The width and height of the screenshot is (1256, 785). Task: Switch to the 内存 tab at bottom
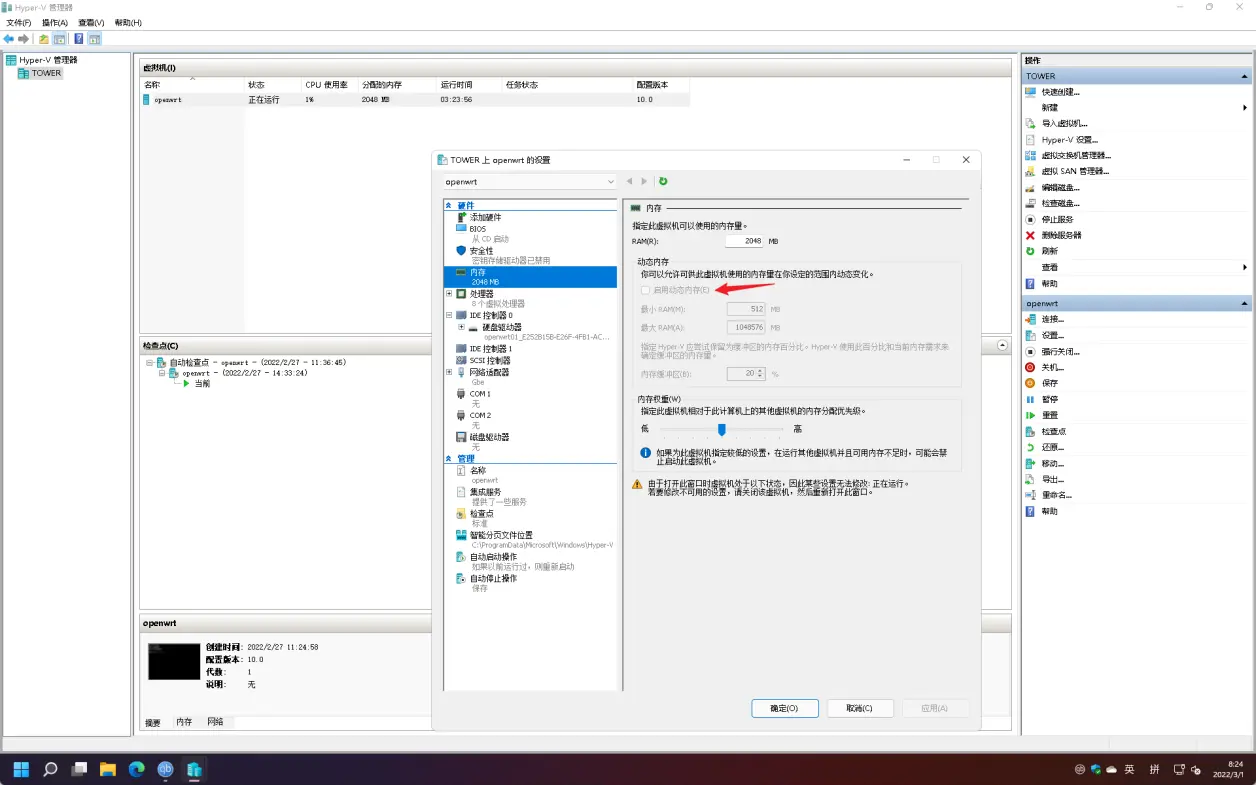184,722
